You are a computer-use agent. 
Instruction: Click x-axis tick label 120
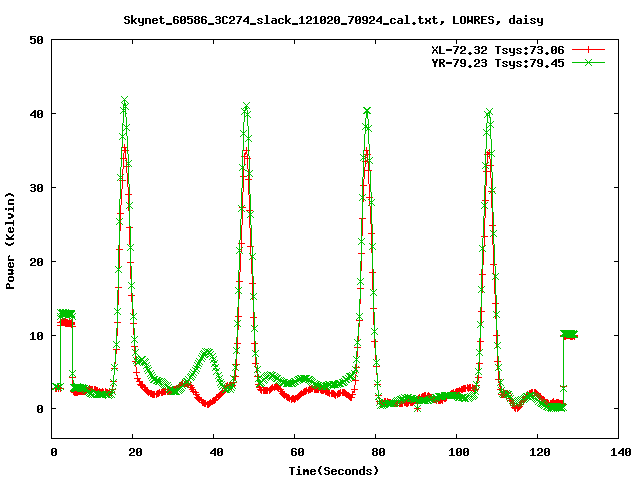[x=540, y=452]
